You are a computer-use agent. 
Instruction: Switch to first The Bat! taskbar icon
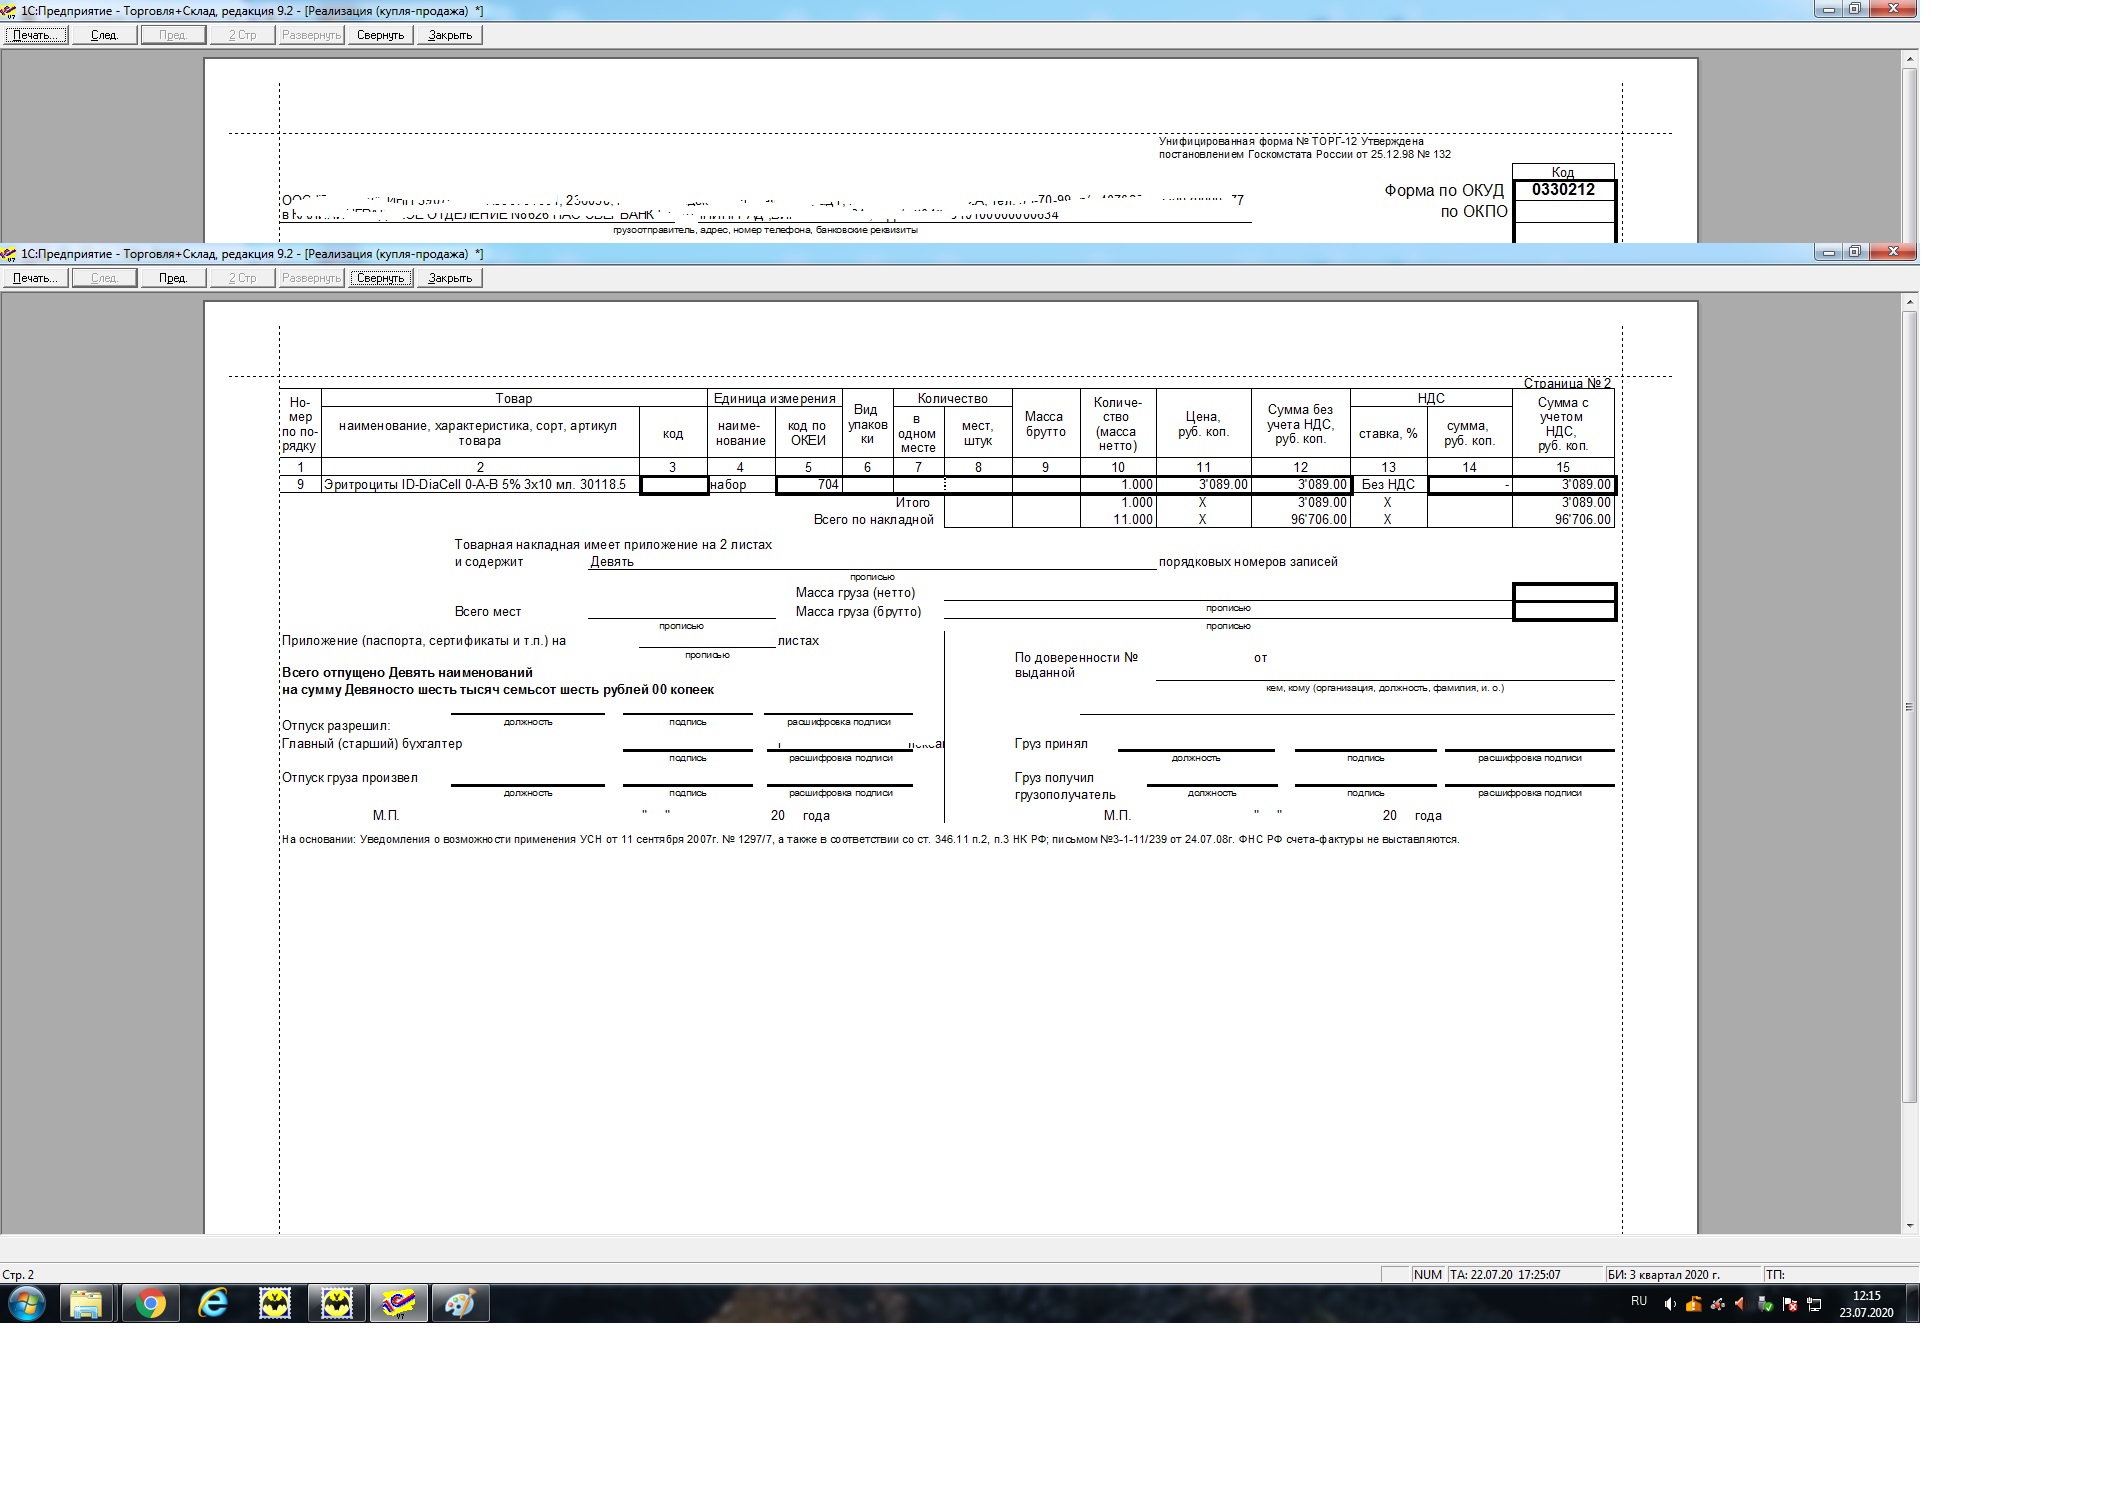coord(275,1304)
